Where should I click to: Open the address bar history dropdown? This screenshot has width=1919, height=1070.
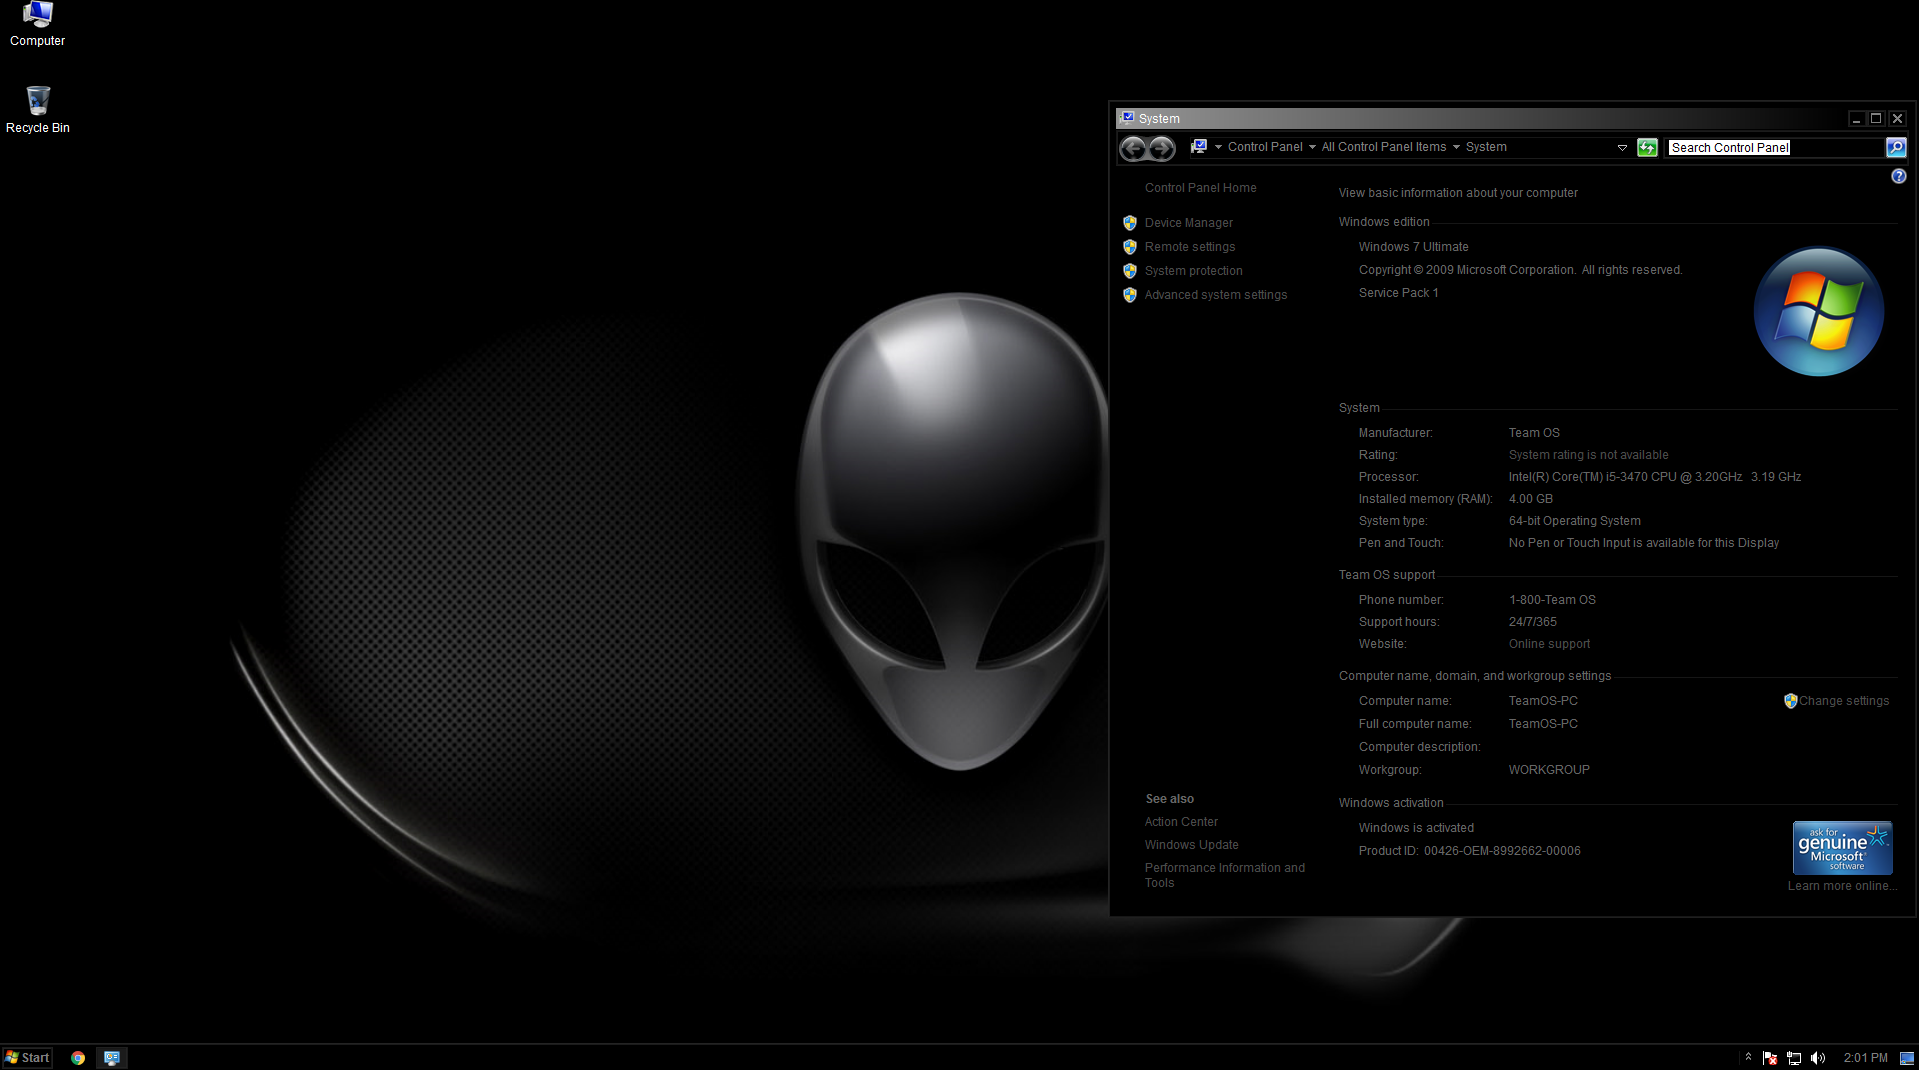[1622, 148]
